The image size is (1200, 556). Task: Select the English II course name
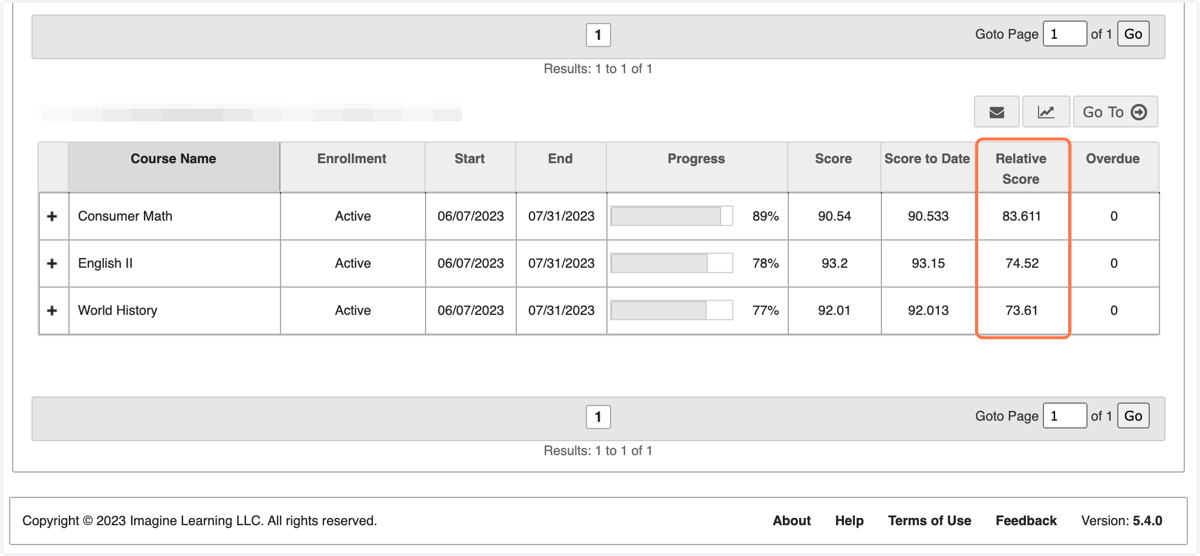[105, 263]
